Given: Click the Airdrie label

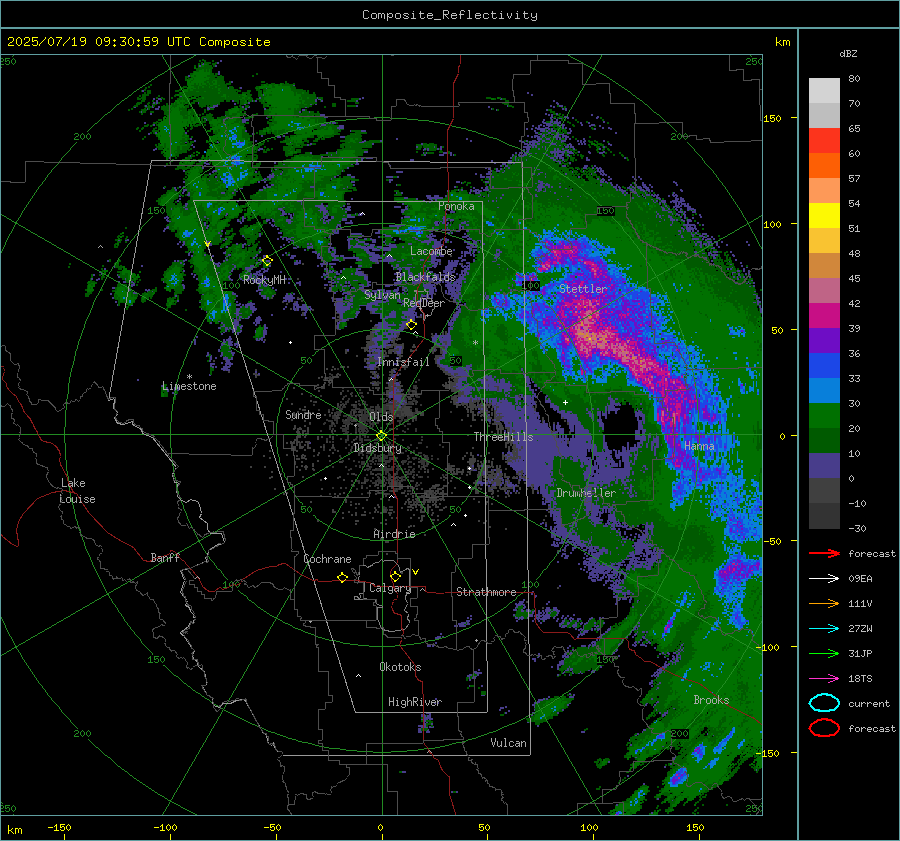Looking at the screenshot, I should coord(394,534).
